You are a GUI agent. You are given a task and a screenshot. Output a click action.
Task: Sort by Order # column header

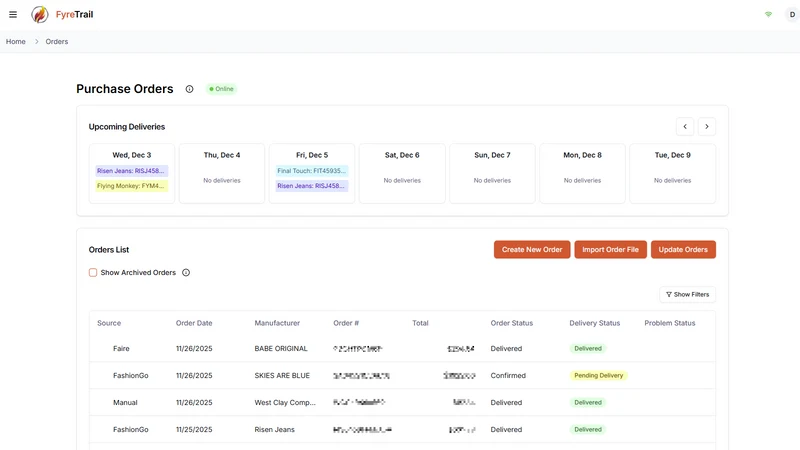(x=346, y=323)
